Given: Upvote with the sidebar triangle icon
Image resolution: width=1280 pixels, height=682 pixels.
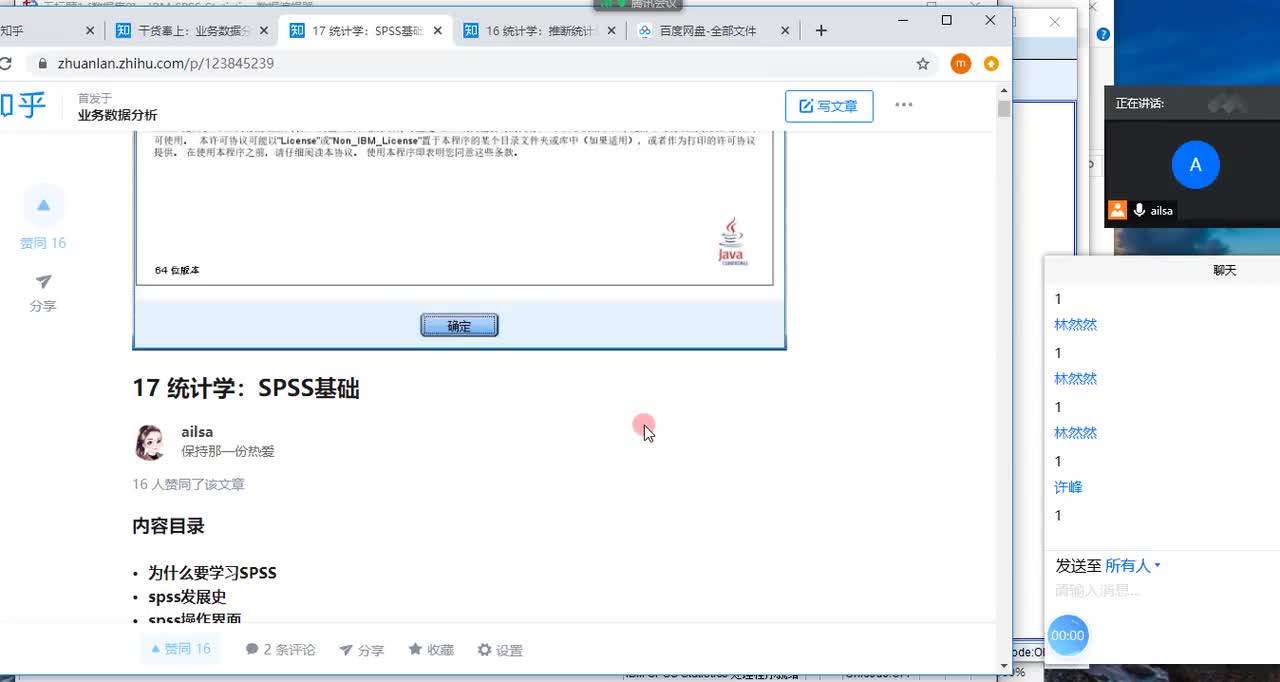Looking at the screenshot, I should click(43, 205).
